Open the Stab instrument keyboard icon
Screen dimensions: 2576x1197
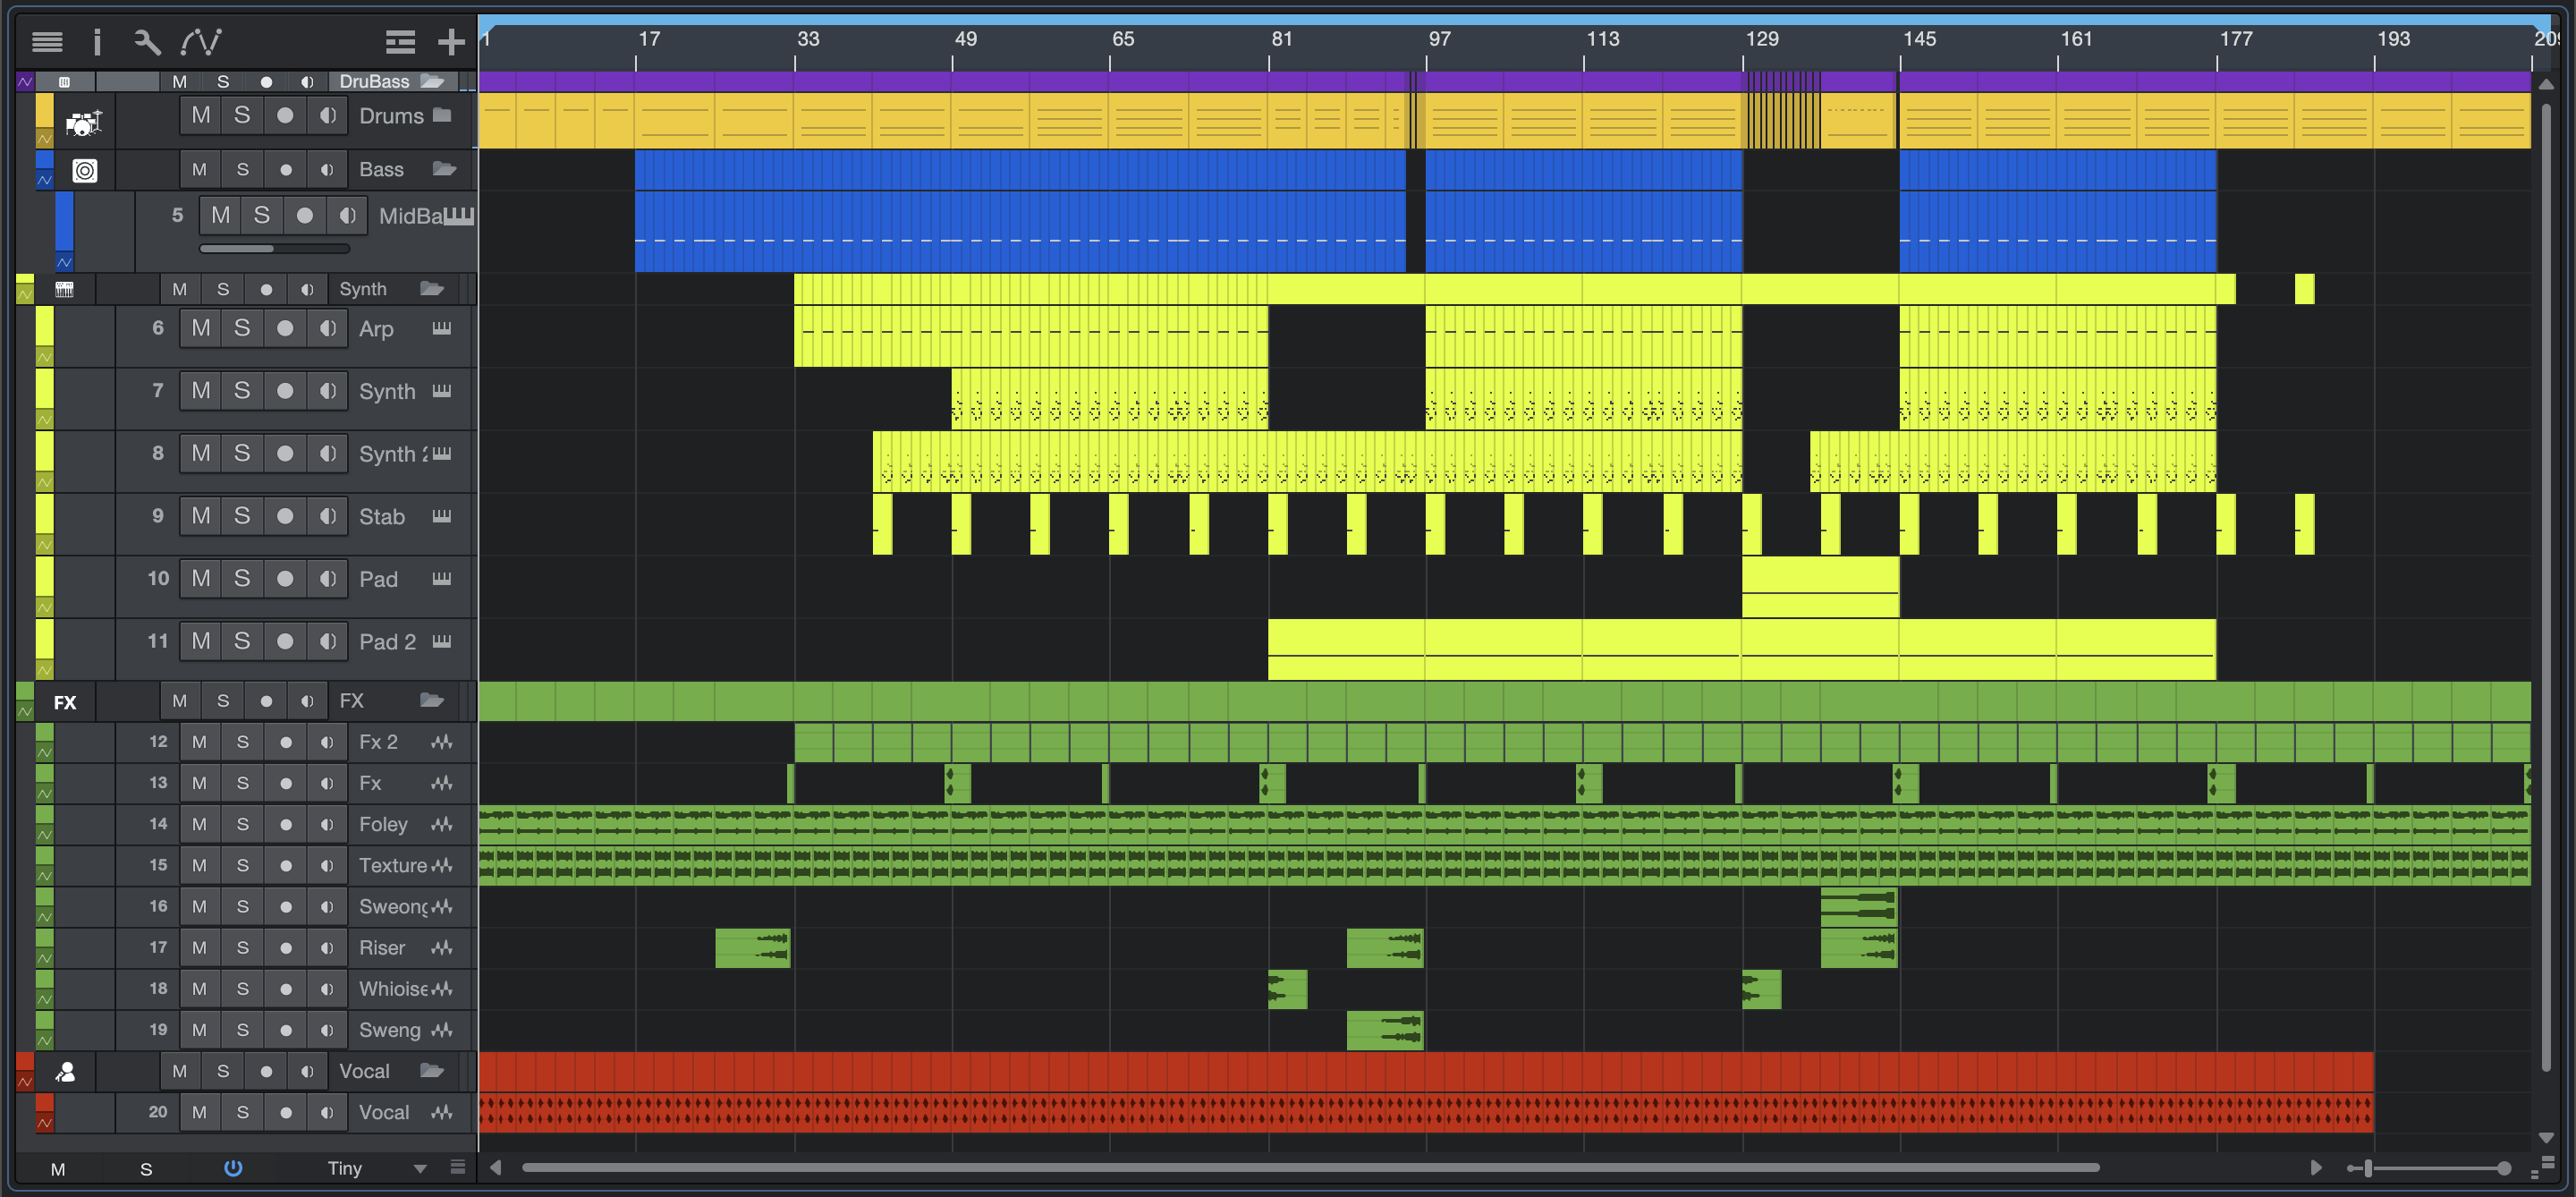441,516
